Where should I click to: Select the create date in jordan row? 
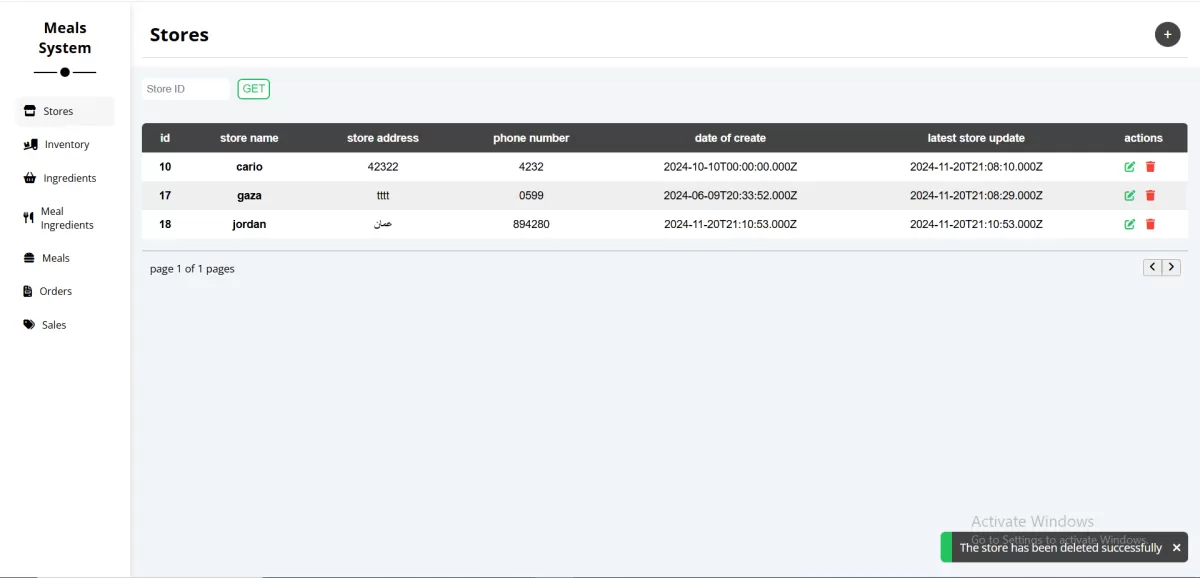[730, 225]
